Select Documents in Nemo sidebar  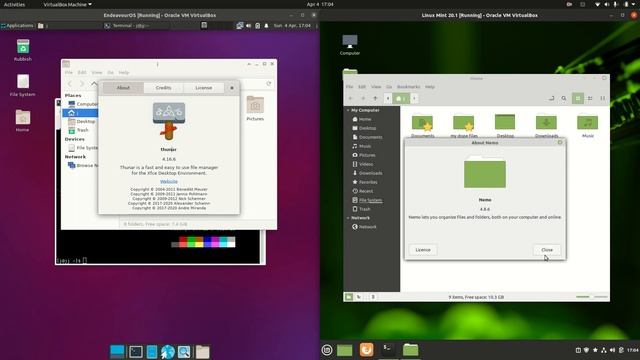(367, 137)
